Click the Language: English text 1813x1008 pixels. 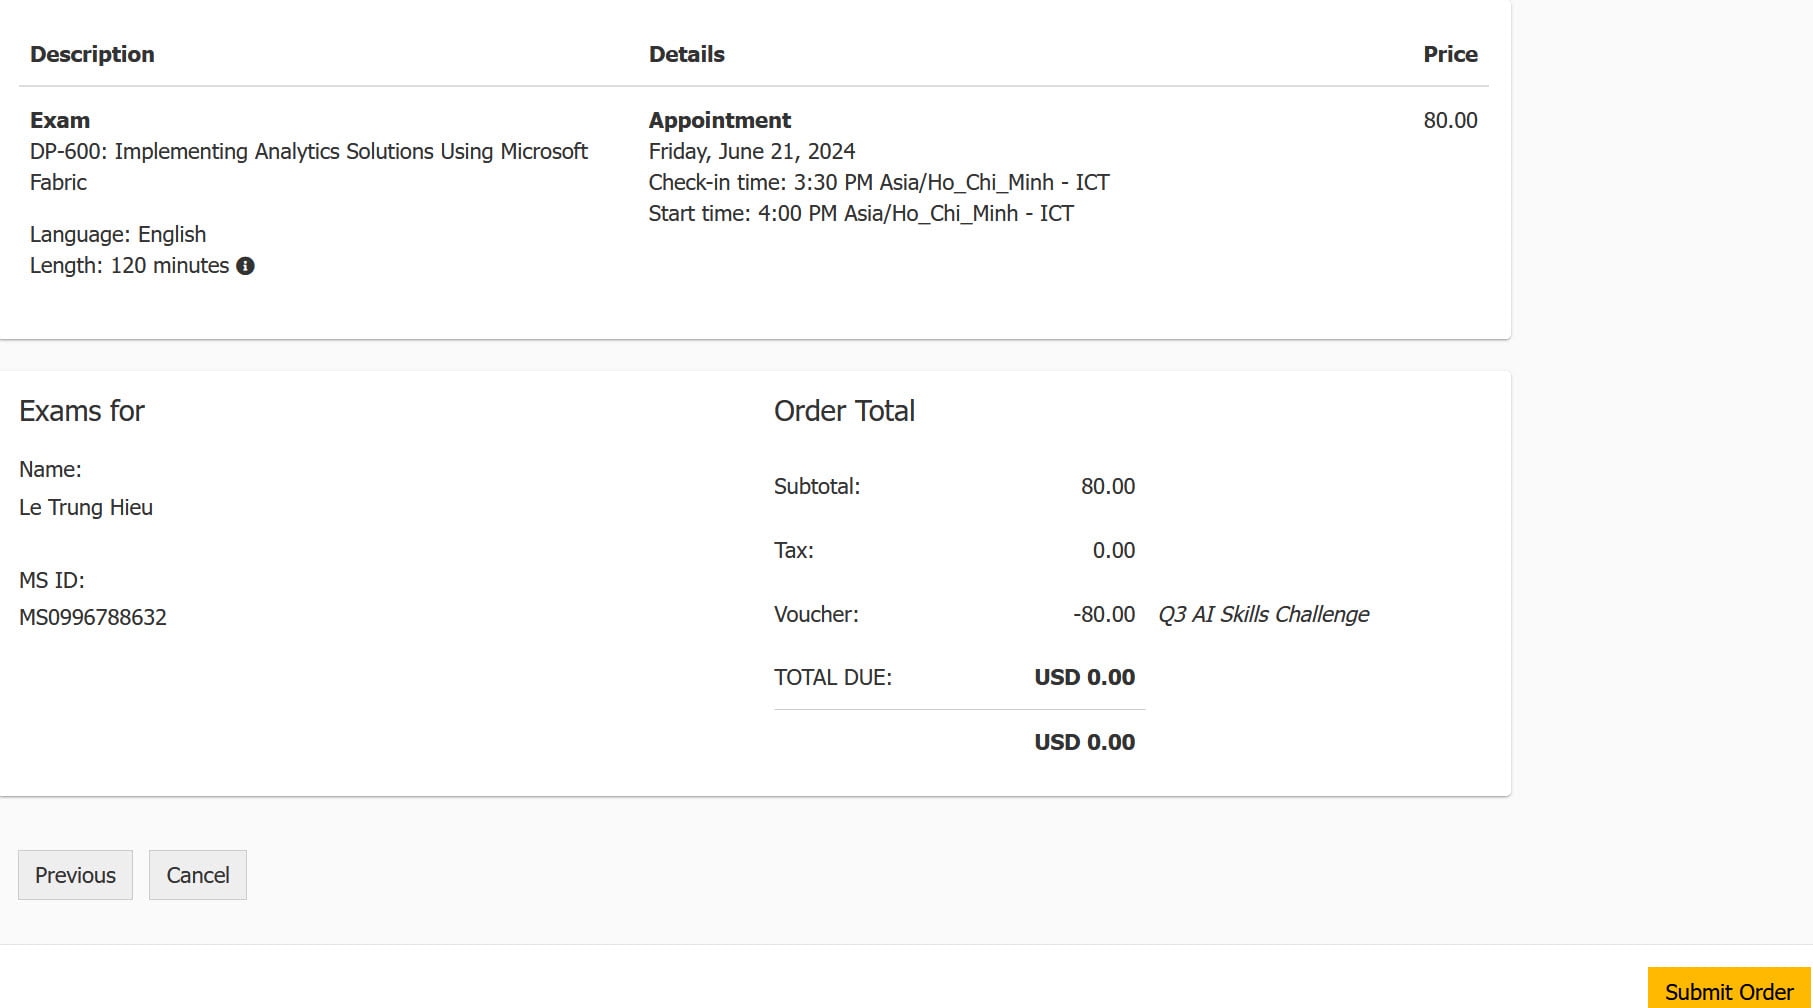pyautogui.click(x=118, y=234)
